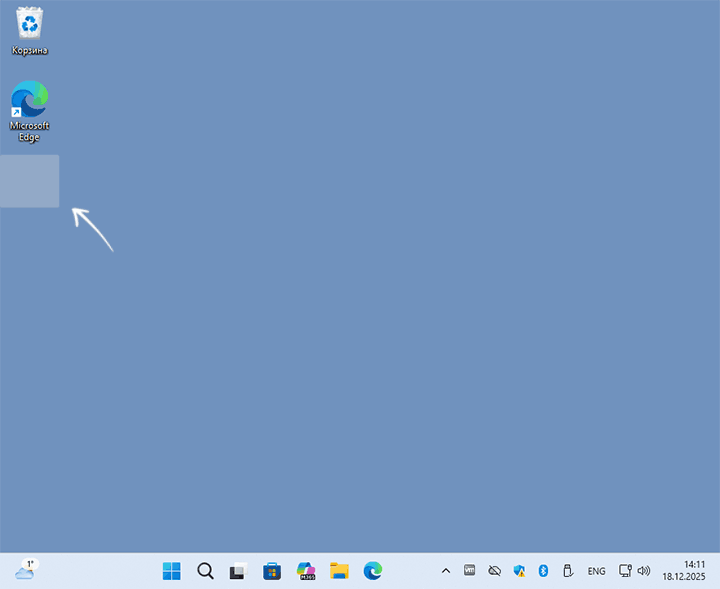Open Task View on taskbar

pyautogui.click(x=238, y=571)
